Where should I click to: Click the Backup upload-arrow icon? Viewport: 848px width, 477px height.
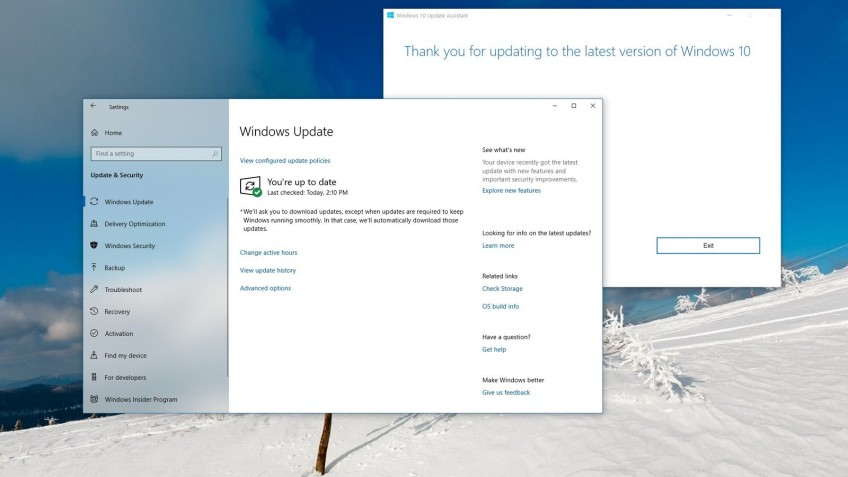point(94,267)
